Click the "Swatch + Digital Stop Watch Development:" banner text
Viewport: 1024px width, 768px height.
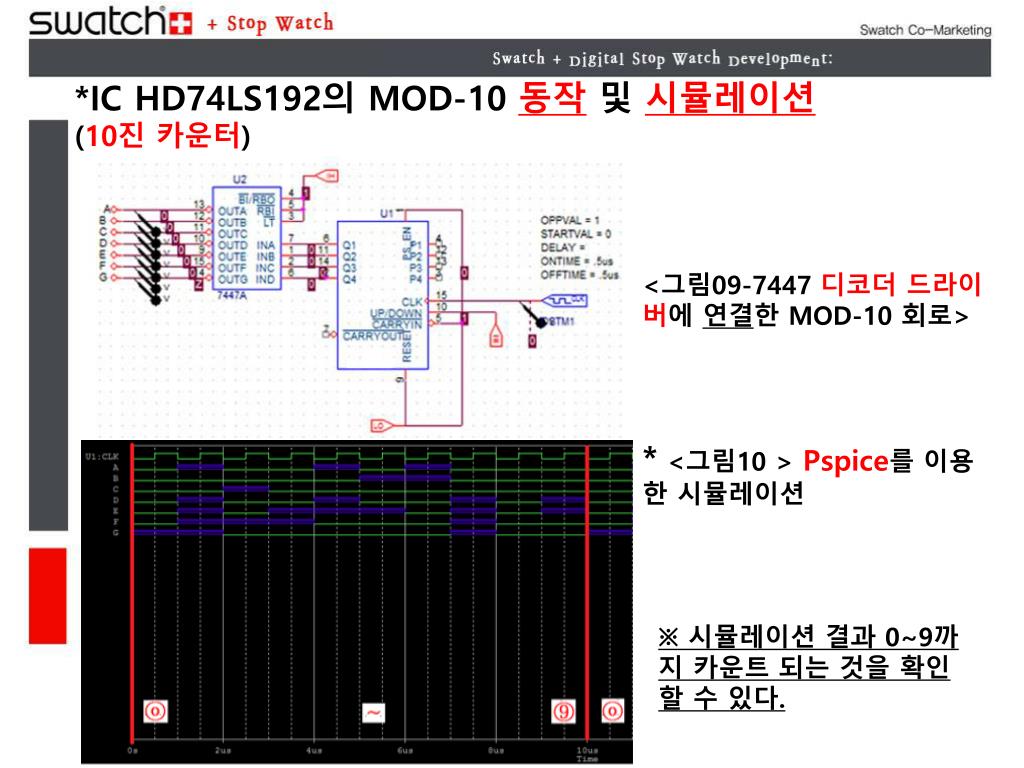[x=662, y=59]
